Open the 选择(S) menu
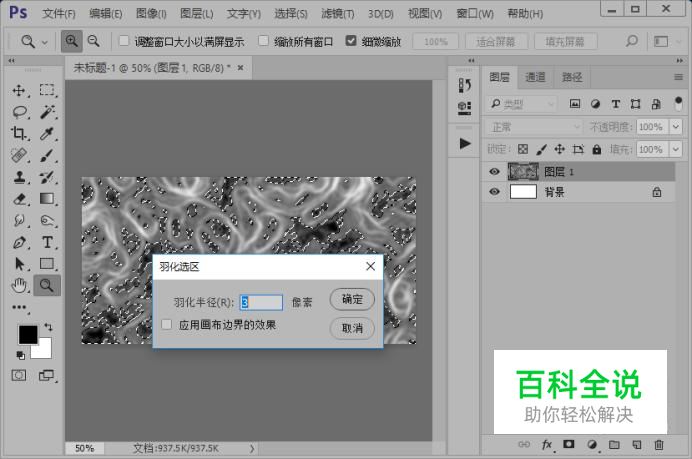The height and width of the screenshot is (459, 692). pos(291,14)
